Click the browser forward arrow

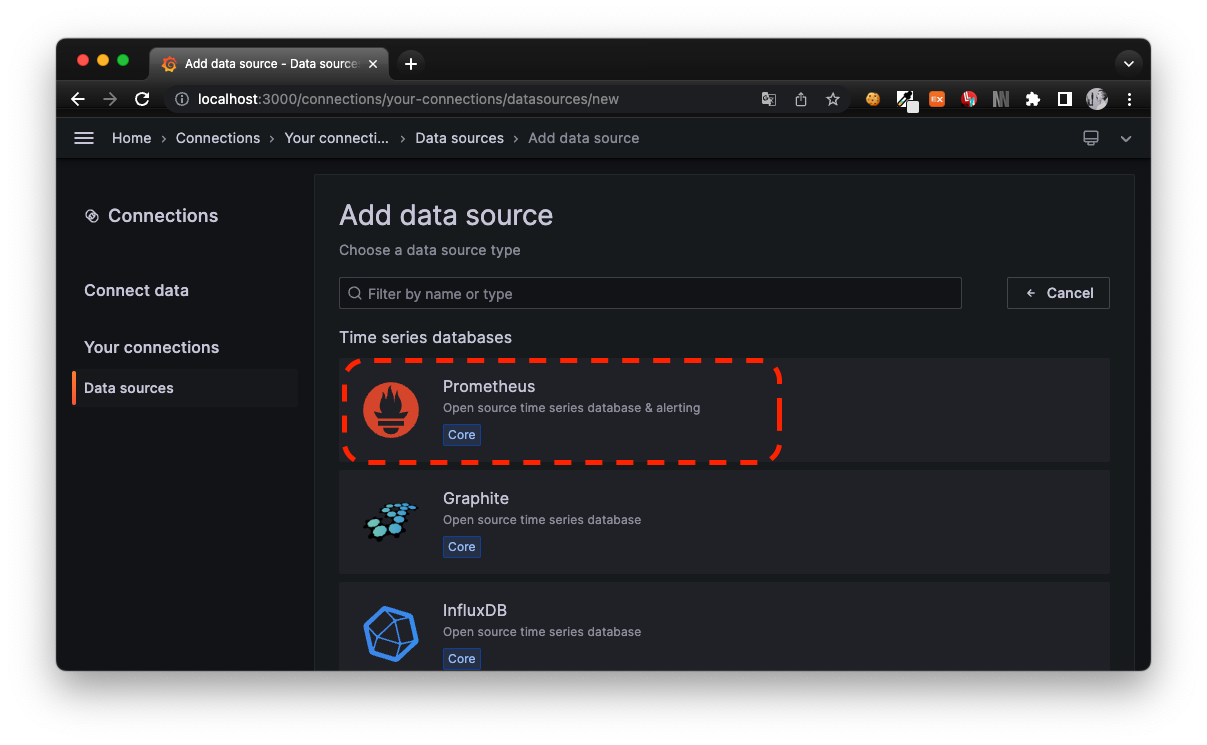pos(110,99)
